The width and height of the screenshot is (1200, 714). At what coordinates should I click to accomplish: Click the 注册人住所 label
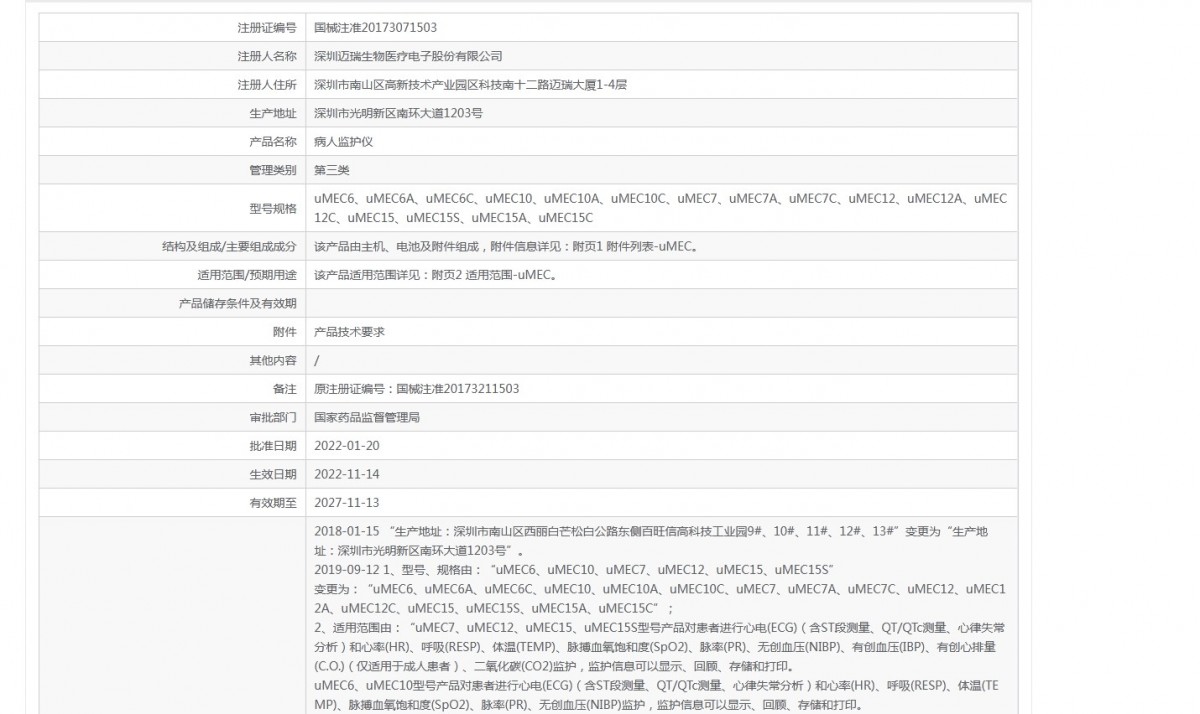266,85
